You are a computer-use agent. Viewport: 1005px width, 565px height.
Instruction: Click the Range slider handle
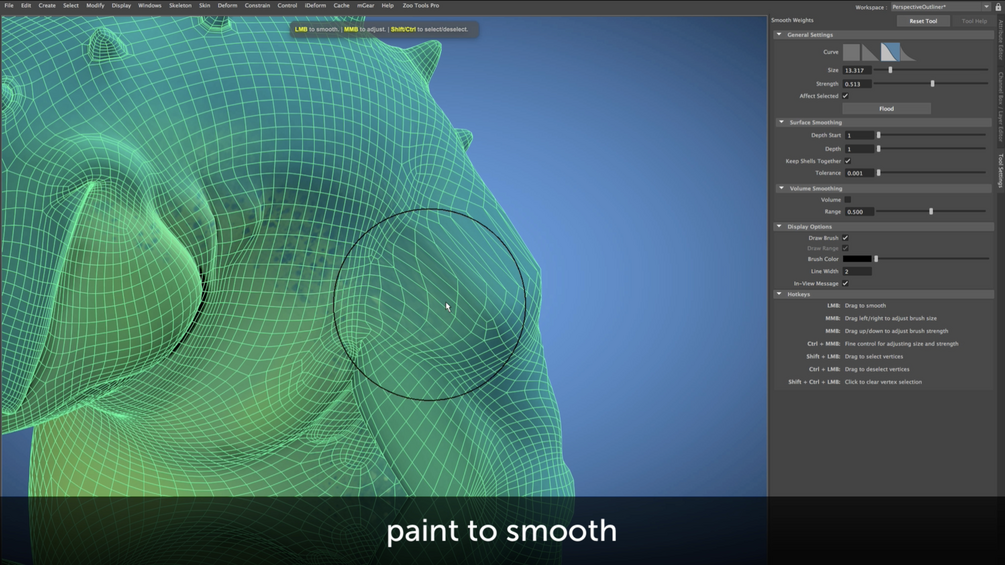pos(931,211)
